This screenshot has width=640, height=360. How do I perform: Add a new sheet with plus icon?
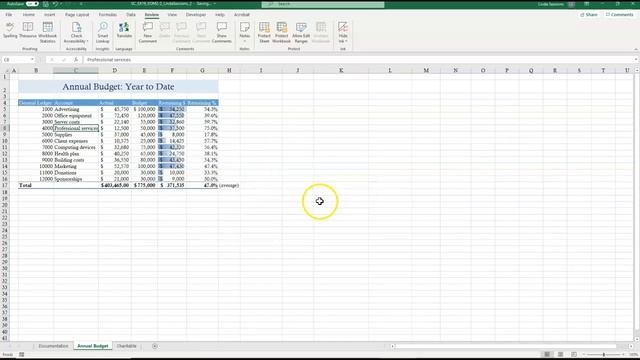(155, 346)
